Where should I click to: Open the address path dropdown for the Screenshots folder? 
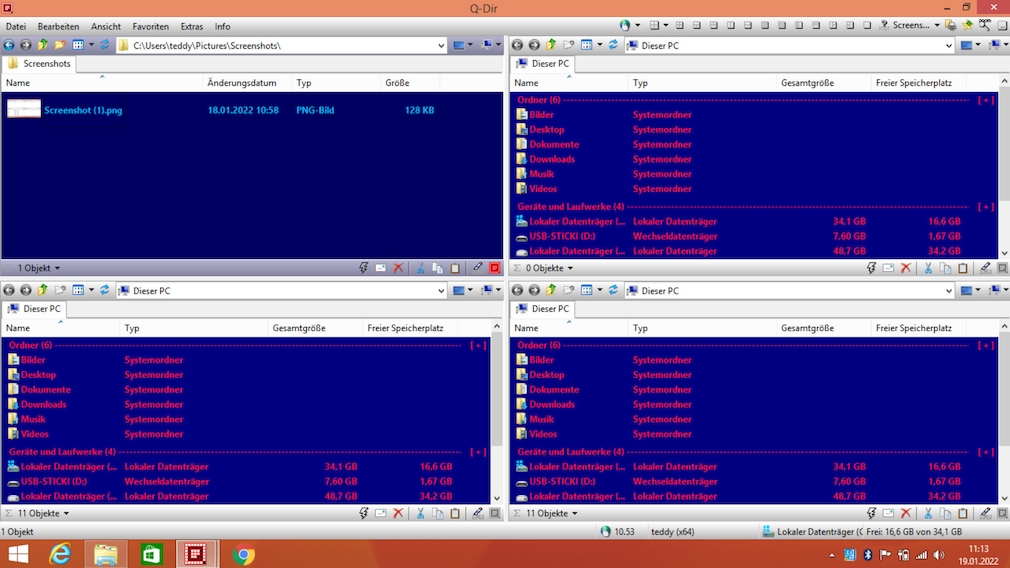click(441, 45)
